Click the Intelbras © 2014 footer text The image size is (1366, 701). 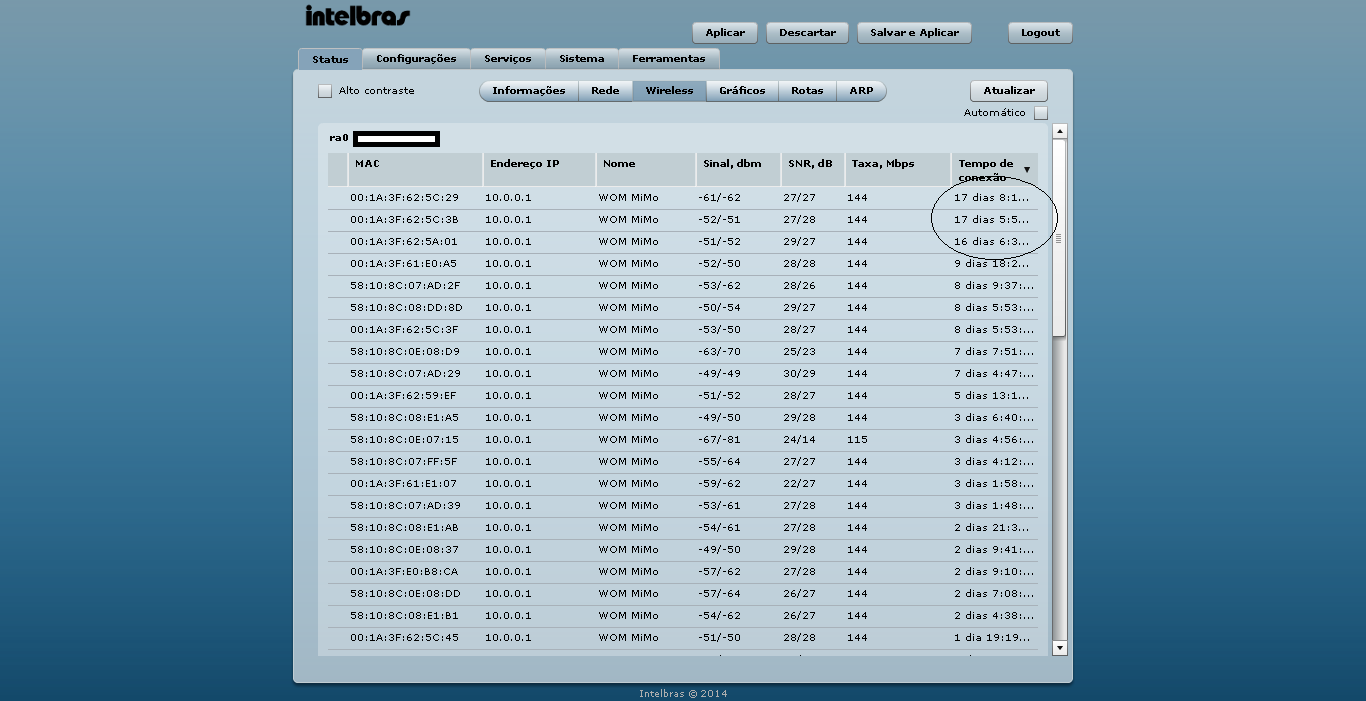pyautogui.click(x=683, y=693)
